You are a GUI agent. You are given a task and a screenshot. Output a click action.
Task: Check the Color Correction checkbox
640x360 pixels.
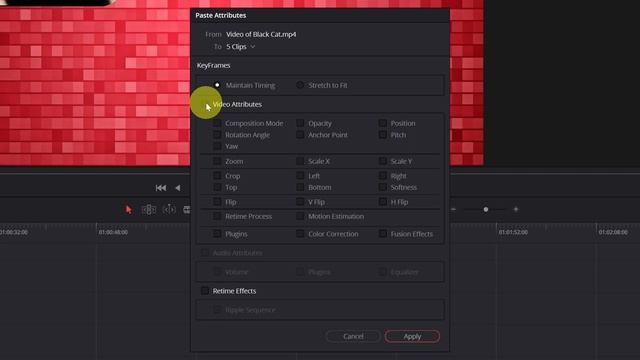(300, 233)
